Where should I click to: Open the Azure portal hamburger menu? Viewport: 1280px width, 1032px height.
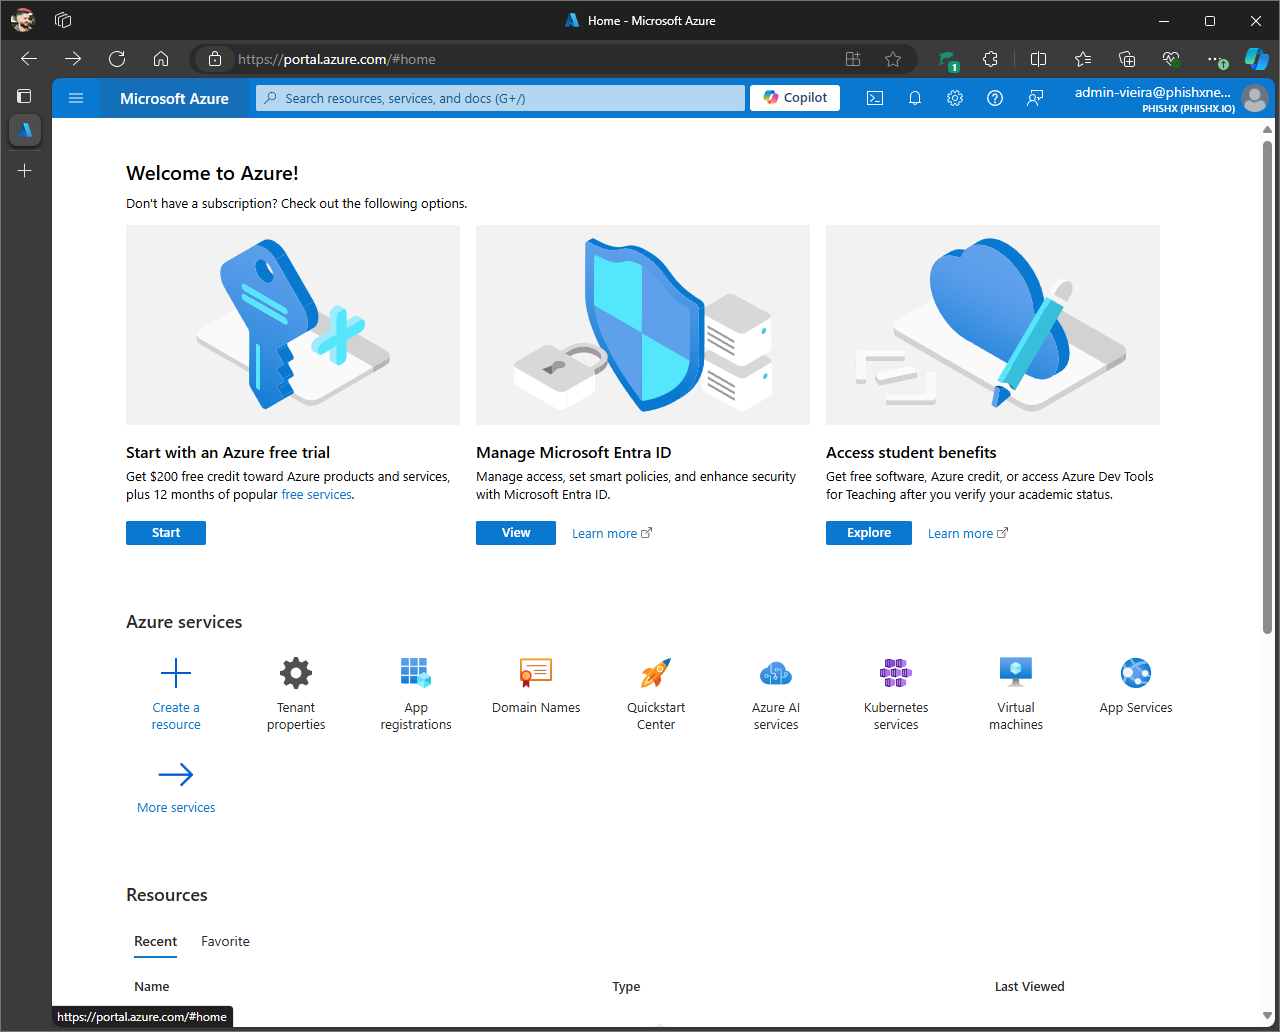pos(76,98)
